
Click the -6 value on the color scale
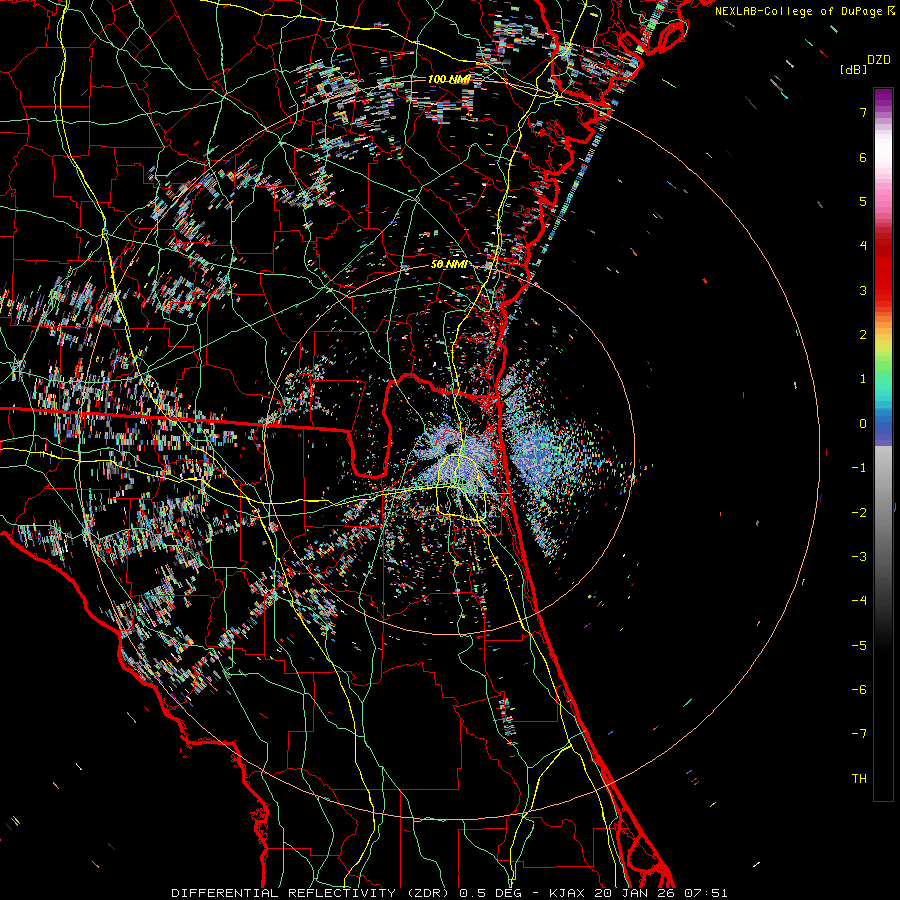[x=859, y=690]
